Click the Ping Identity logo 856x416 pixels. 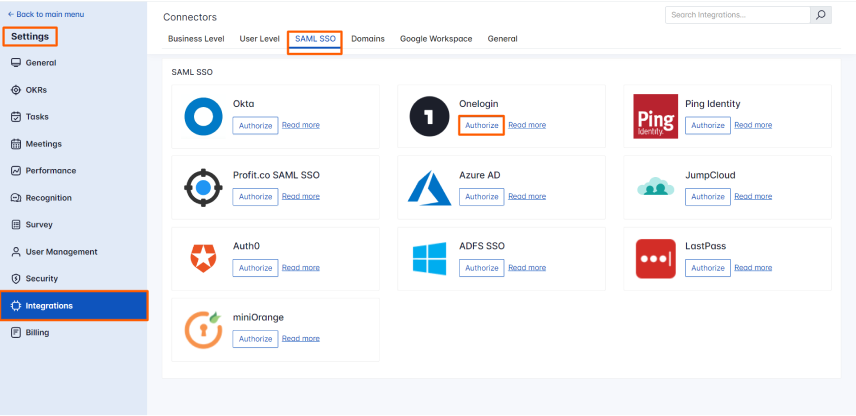coord(656,116)
